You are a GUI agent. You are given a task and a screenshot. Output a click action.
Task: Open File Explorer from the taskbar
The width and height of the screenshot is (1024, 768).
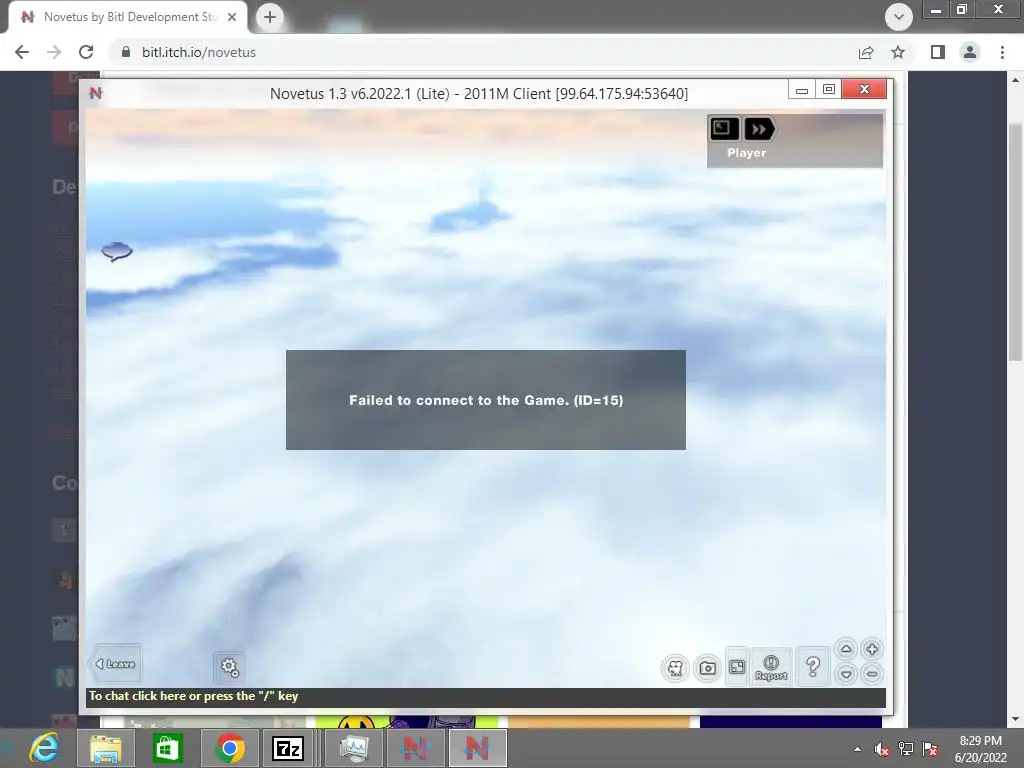tap(105, 748)
